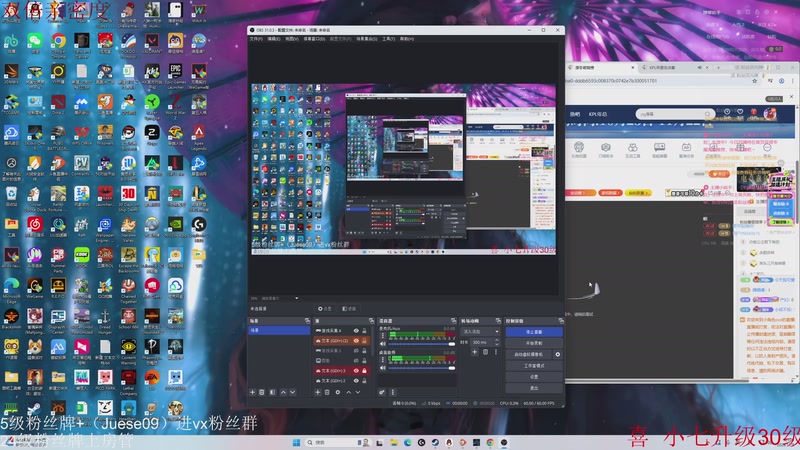Pop out the Scenes dock icon
This screenshot has width=800, height=450.
307,321
